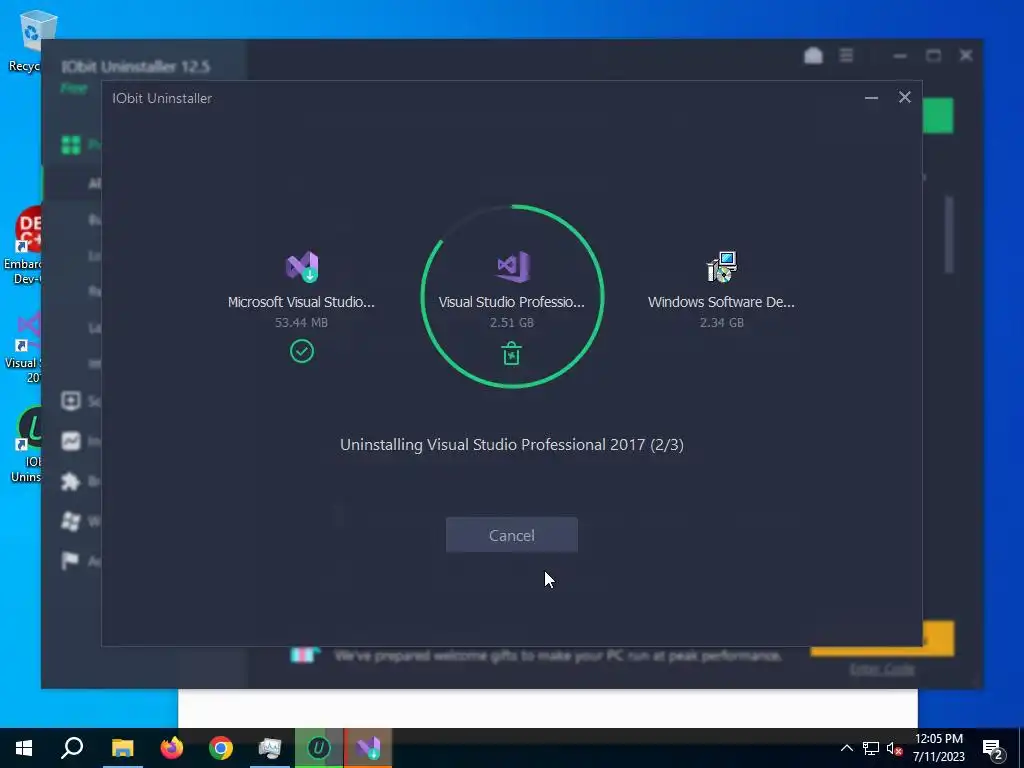Open the Windows Start menu
The width and height of the screenshot is (1024, 768).
click(x=24, y=748)
